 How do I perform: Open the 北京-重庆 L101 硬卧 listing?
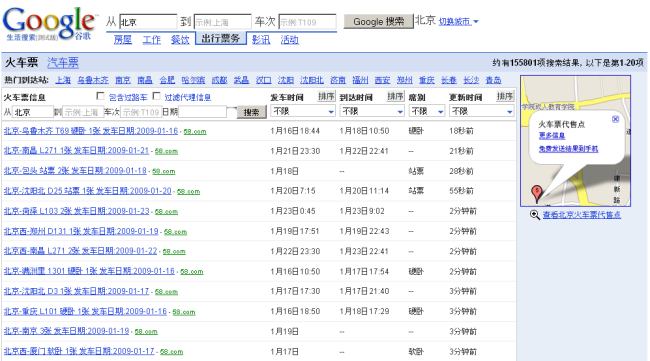click(x=85, y=311)
